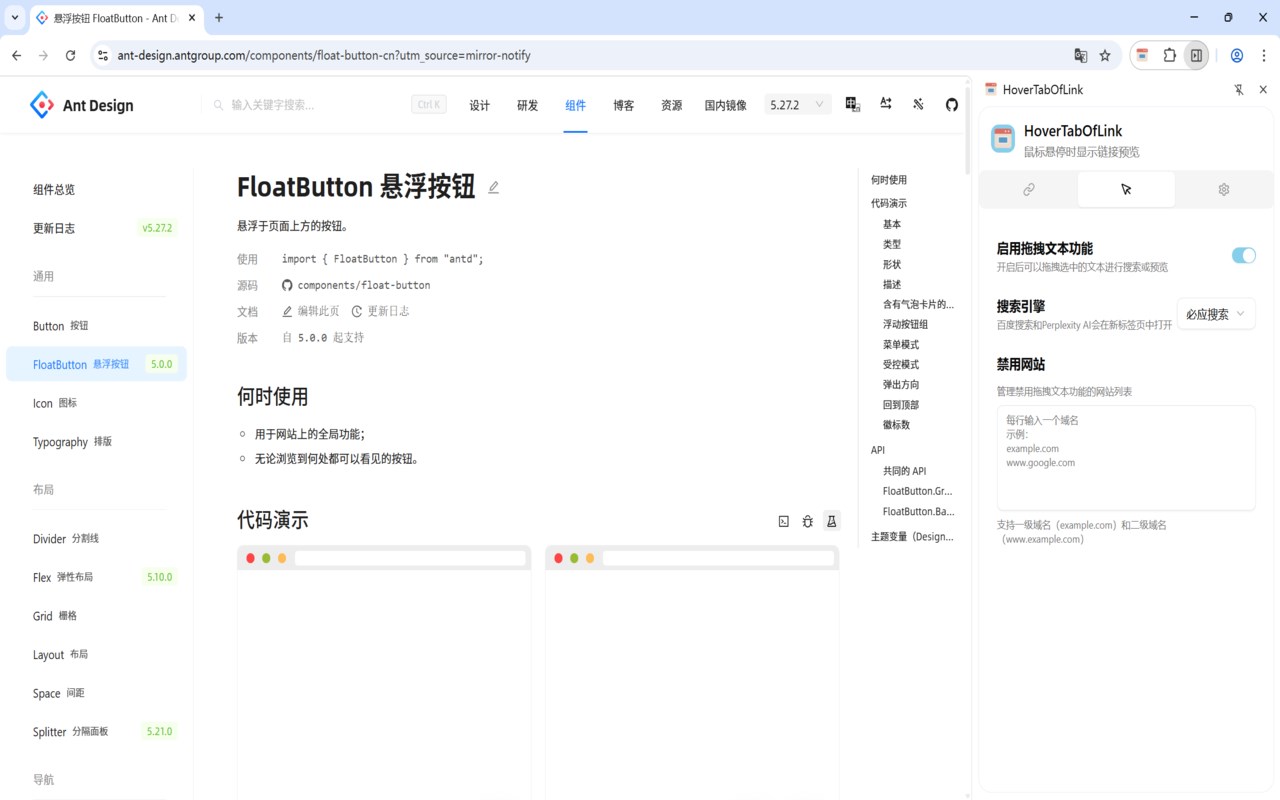Select the 组件 nav menu item
The width and height of the screenshot is (1280, 800).
click(576, 105)
